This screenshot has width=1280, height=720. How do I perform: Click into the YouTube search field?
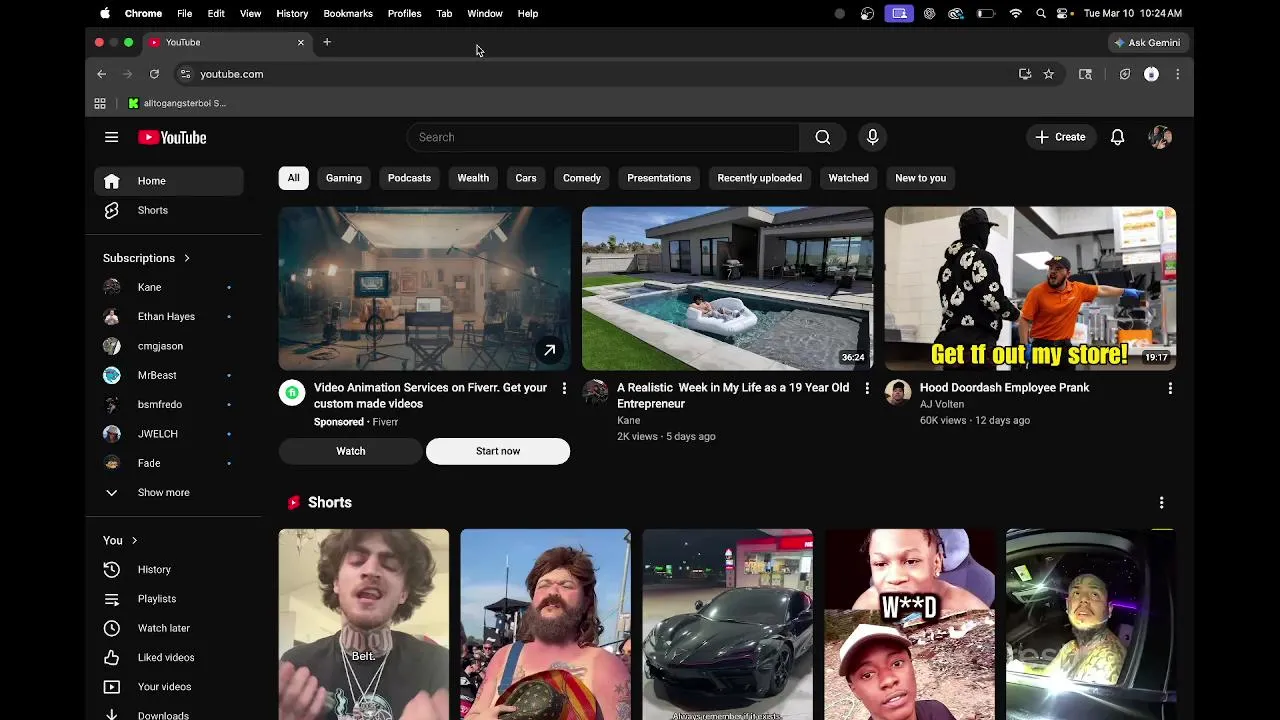(x=604, y=137)
